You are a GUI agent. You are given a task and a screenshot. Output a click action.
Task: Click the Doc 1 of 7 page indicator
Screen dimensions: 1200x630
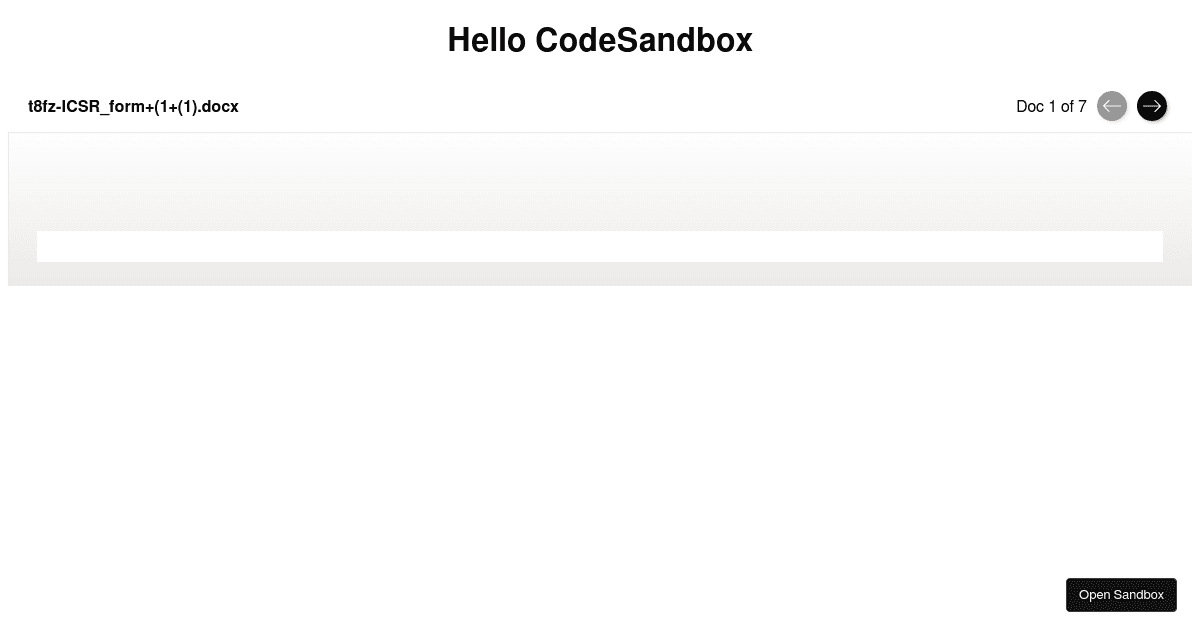point(1051,106)
